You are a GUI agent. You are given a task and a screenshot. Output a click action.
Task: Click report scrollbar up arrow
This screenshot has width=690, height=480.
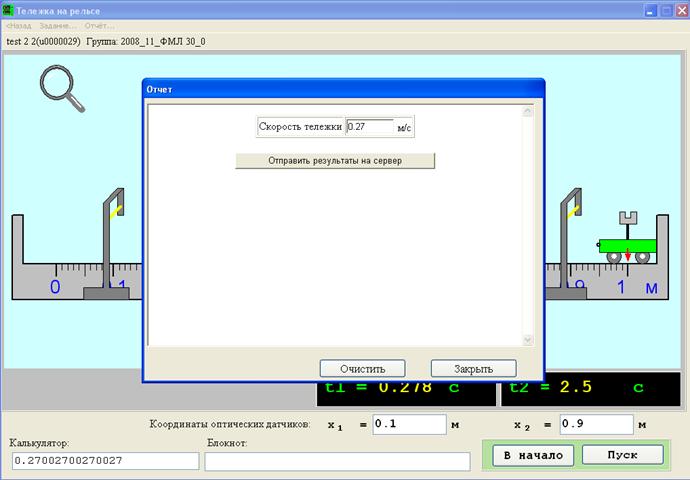coord(528,112)
